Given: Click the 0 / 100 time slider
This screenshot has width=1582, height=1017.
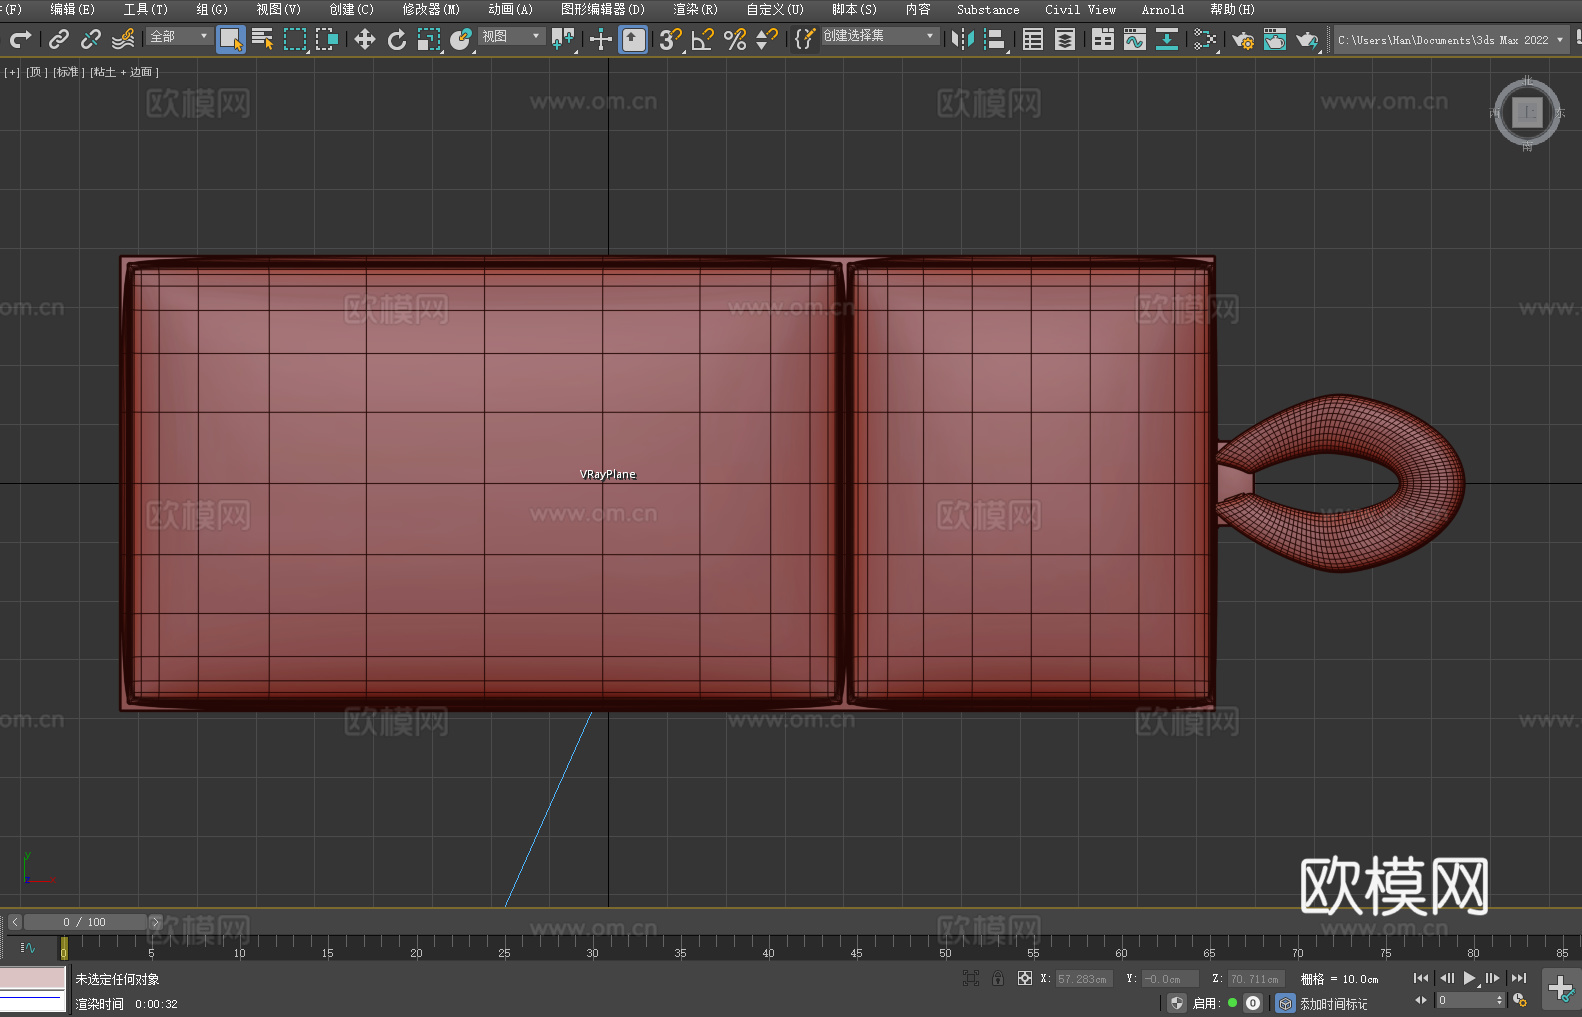Looking at the screenshot, I should (x=85, y=922).
